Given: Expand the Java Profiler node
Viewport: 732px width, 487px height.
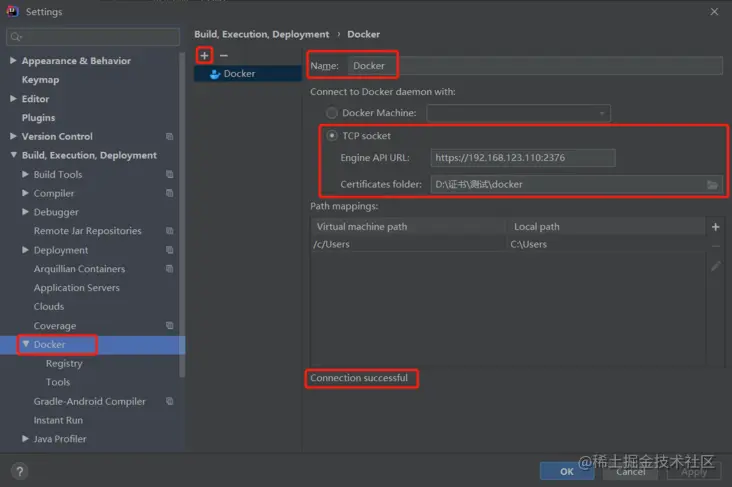Looking at the screenshot, I should [x=25, y=439].
